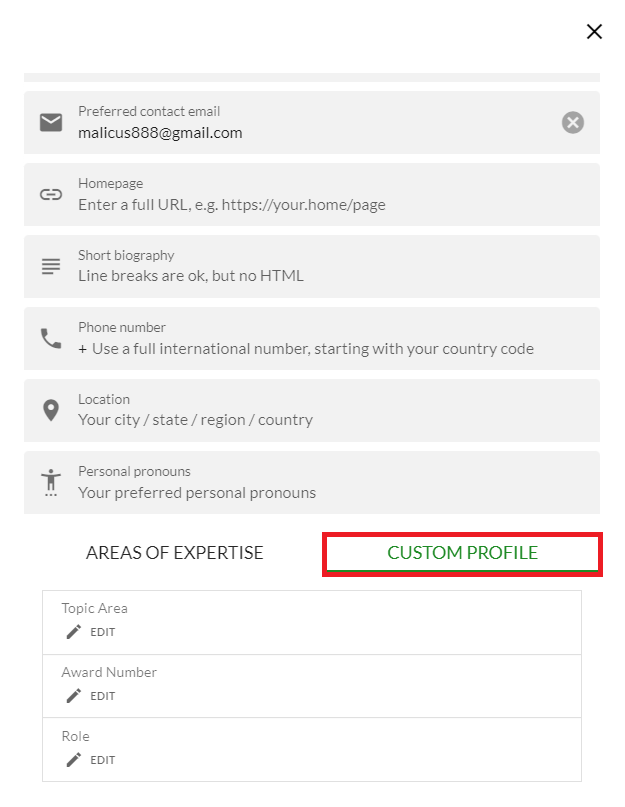The image size is (625, 807).
Task: Click the envelope icon beside contact email
Action: point(51,122)
